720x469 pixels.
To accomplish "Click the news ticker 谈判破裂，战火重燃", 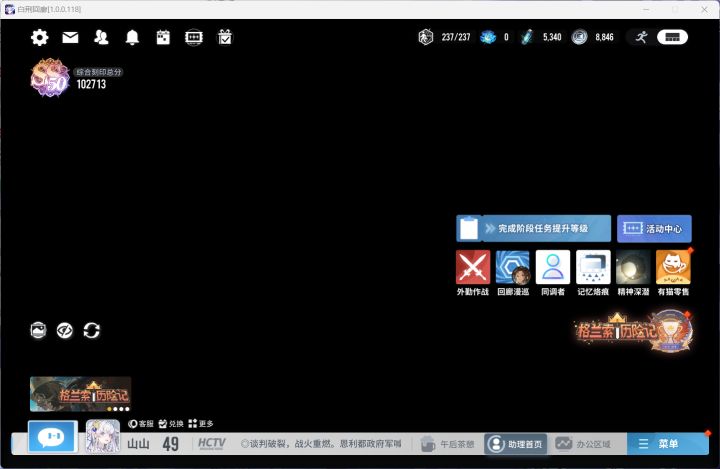I will [321, 444].
